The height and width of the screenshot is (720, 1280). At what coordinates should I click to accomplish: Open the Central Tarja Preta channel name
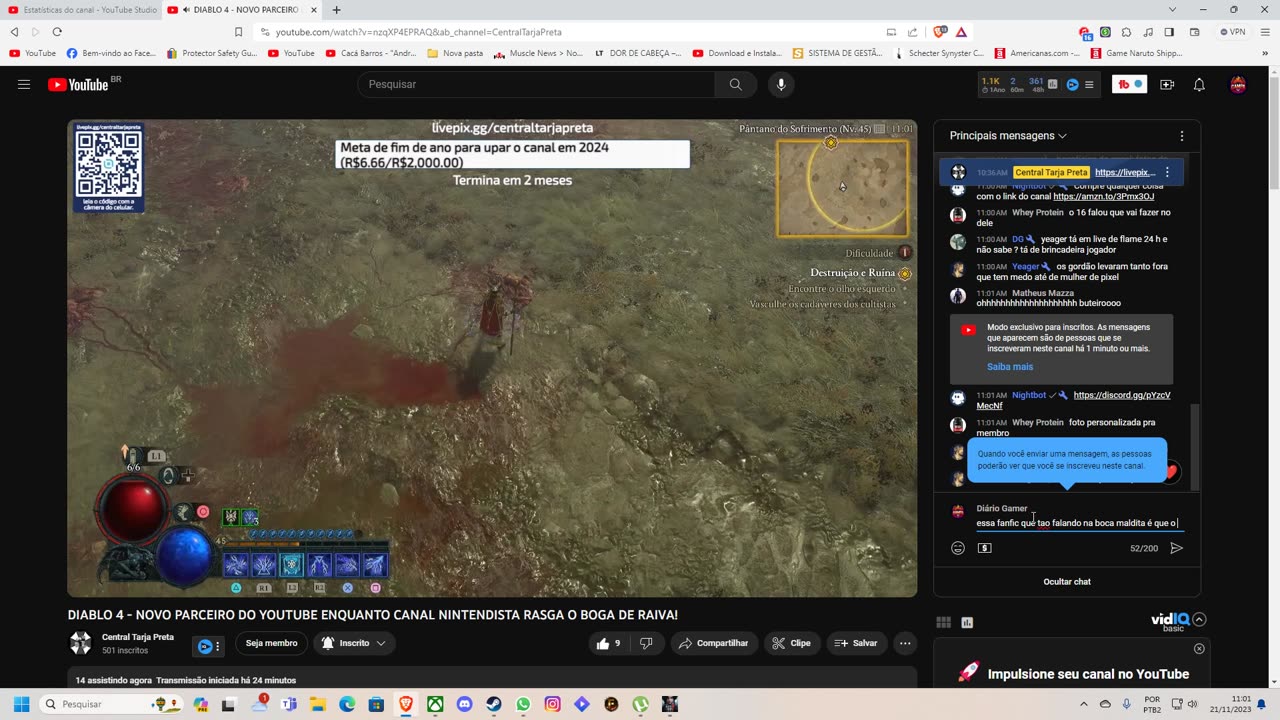pyautogui.click(x=138, y=637)
